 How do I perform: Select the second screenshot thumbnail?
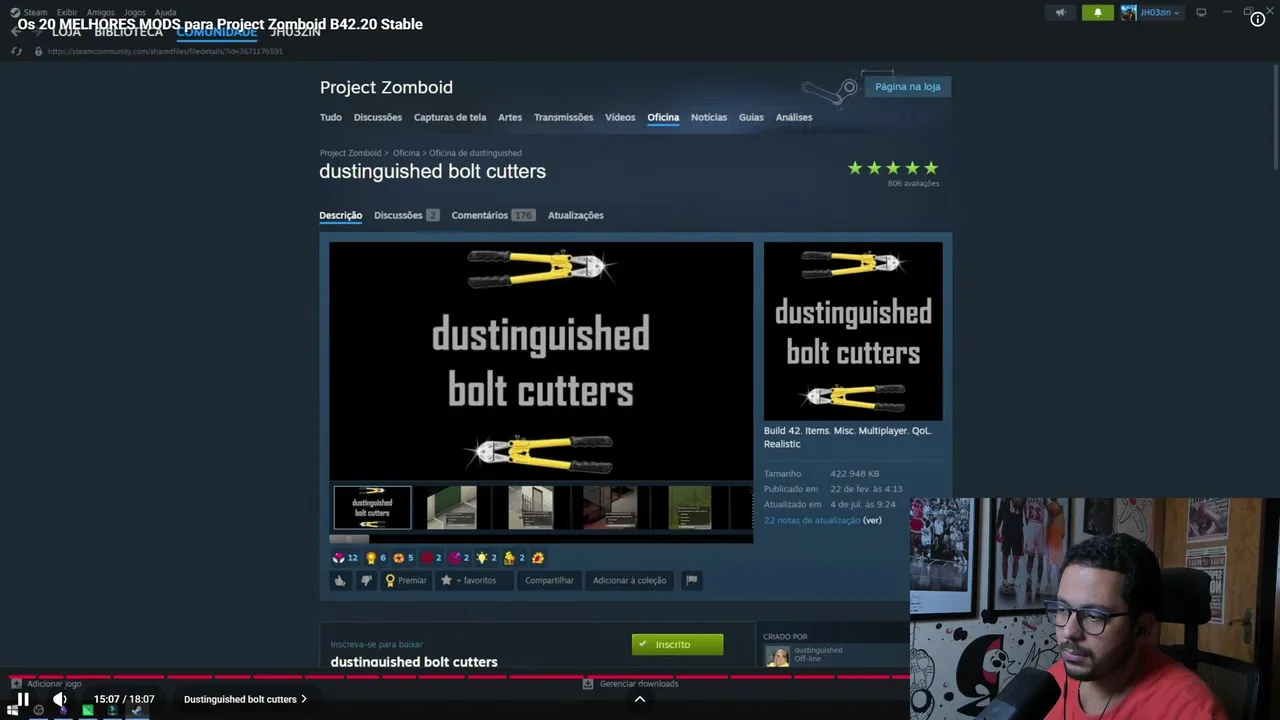pos(452,508)
